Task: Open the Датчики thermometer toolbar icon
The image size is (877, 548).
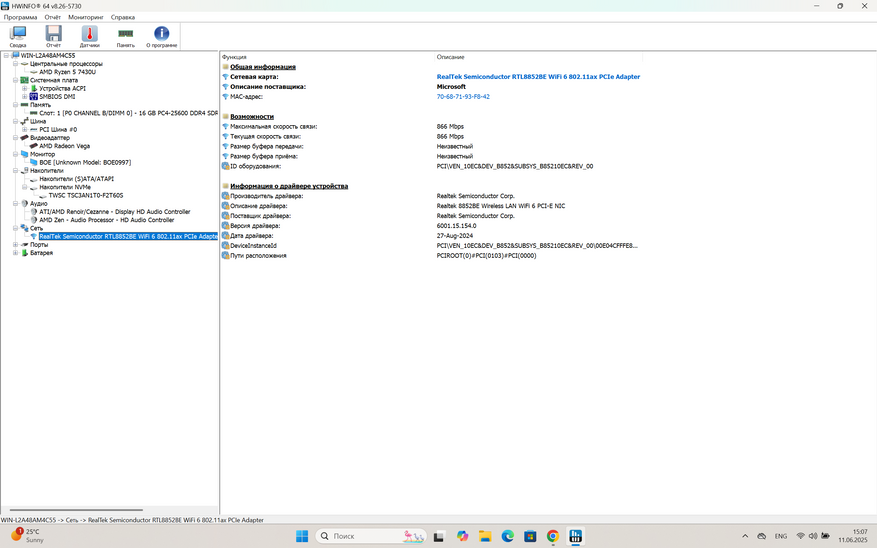Action: point(89,34)
